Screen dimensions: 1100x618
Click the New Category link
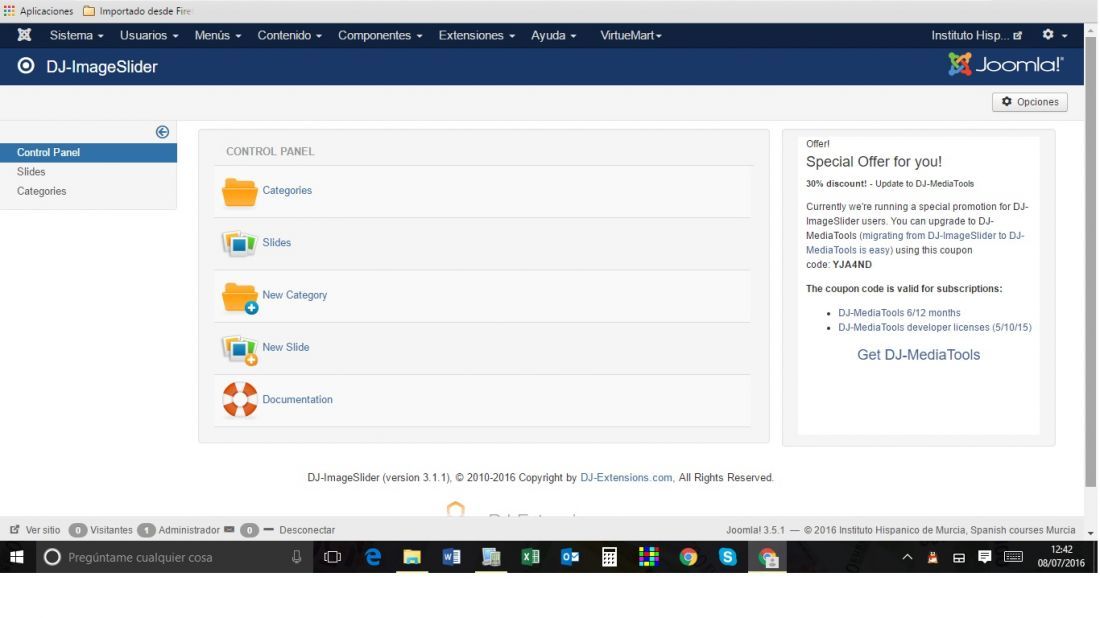tap(295, 295)
